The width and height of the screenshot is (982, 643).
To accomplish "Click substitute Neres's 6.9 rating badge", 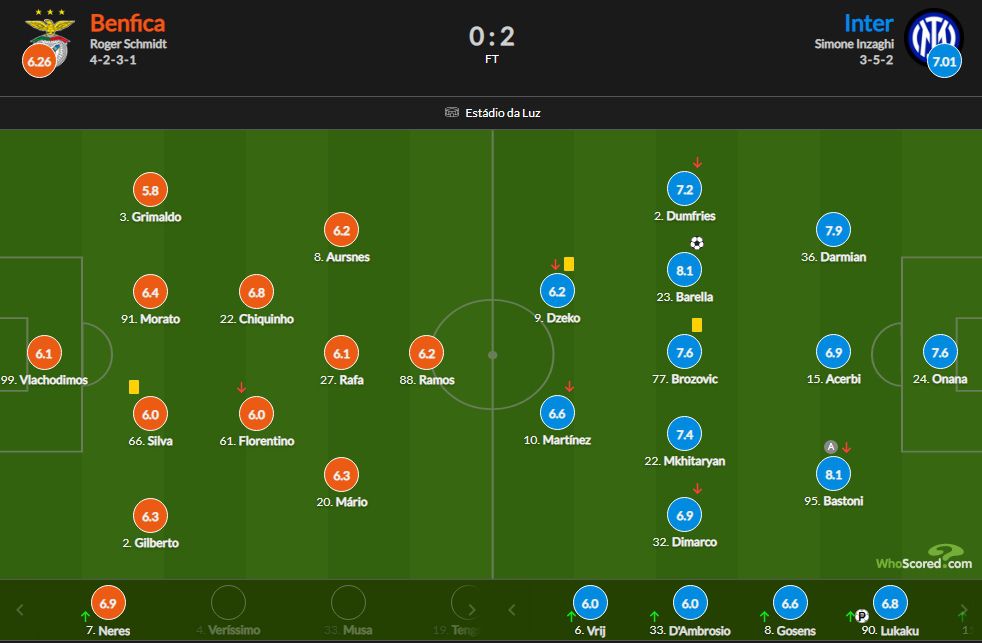I will tap(107, 603).
